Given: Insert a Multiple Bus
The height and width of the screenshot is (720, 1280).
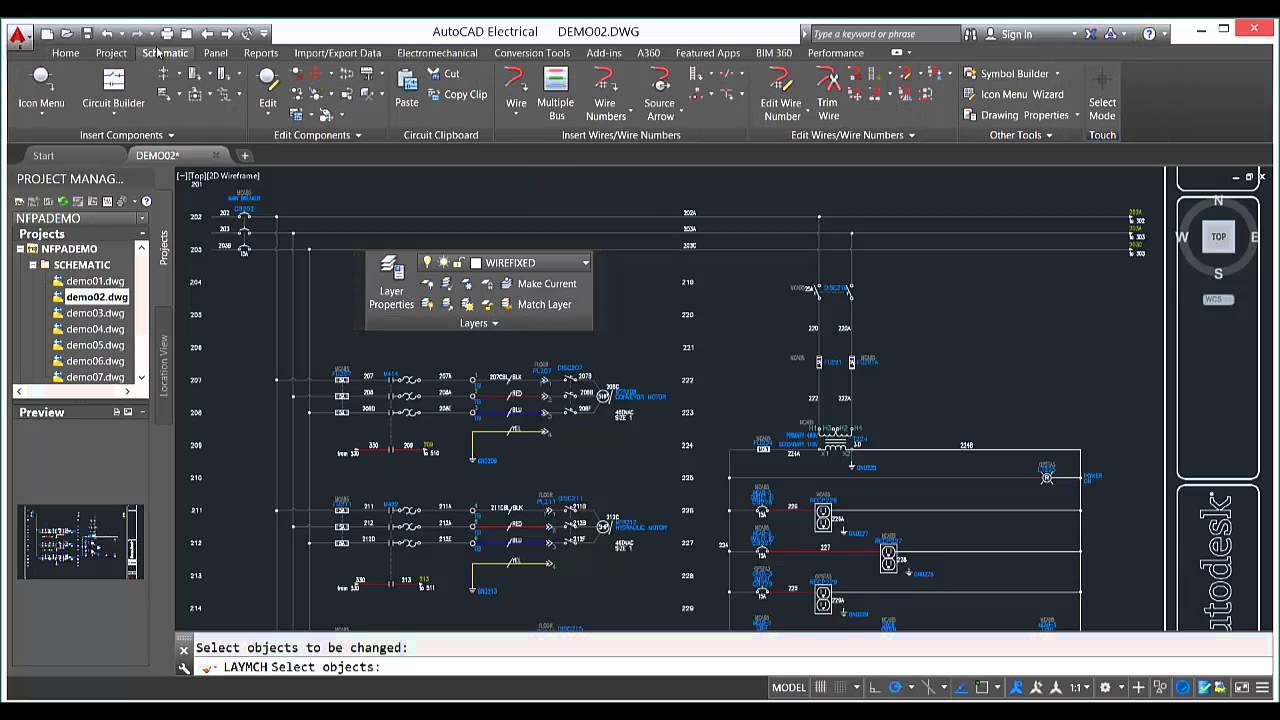Looking at the screenshot, I should coord(555,93).
